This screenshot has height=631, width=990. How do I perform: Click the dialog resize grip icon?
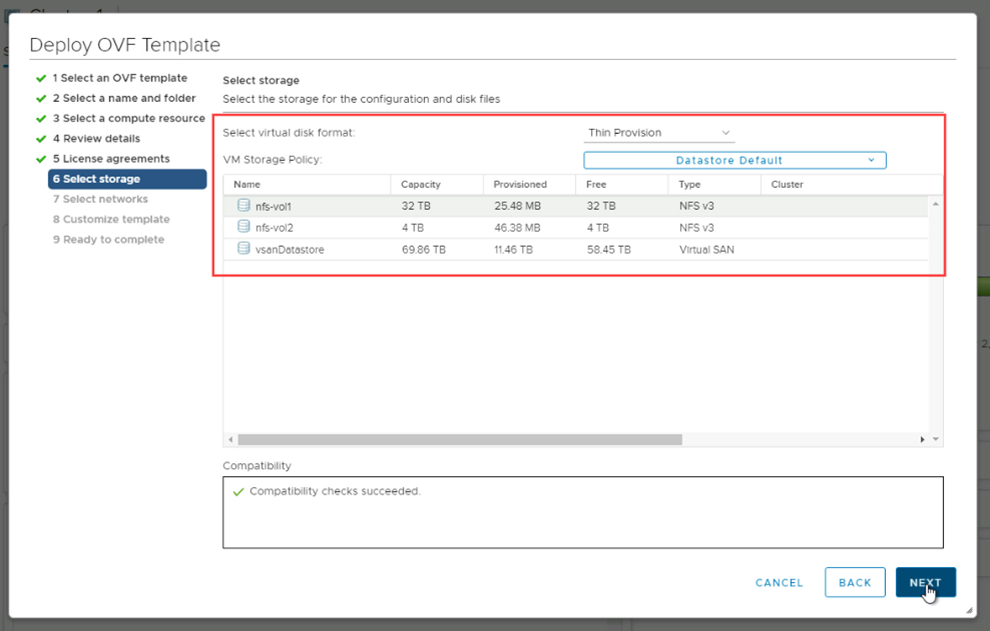[968, 609]
